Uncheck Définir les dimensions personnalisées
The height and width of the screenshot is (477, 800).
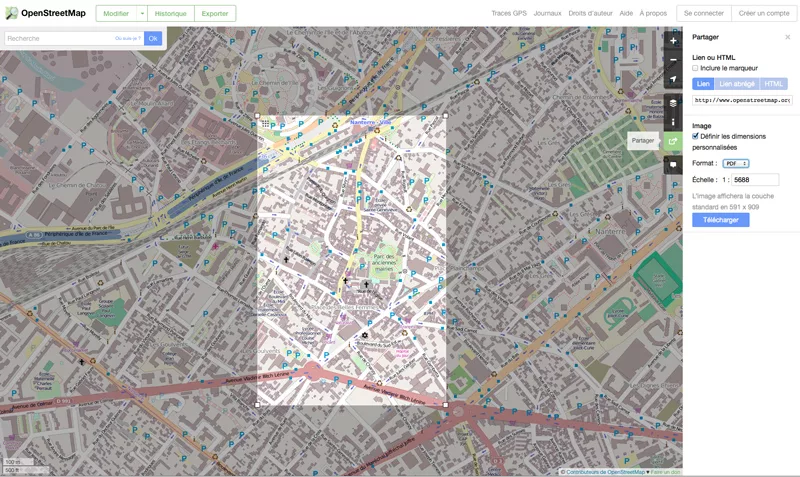[696, 136]
